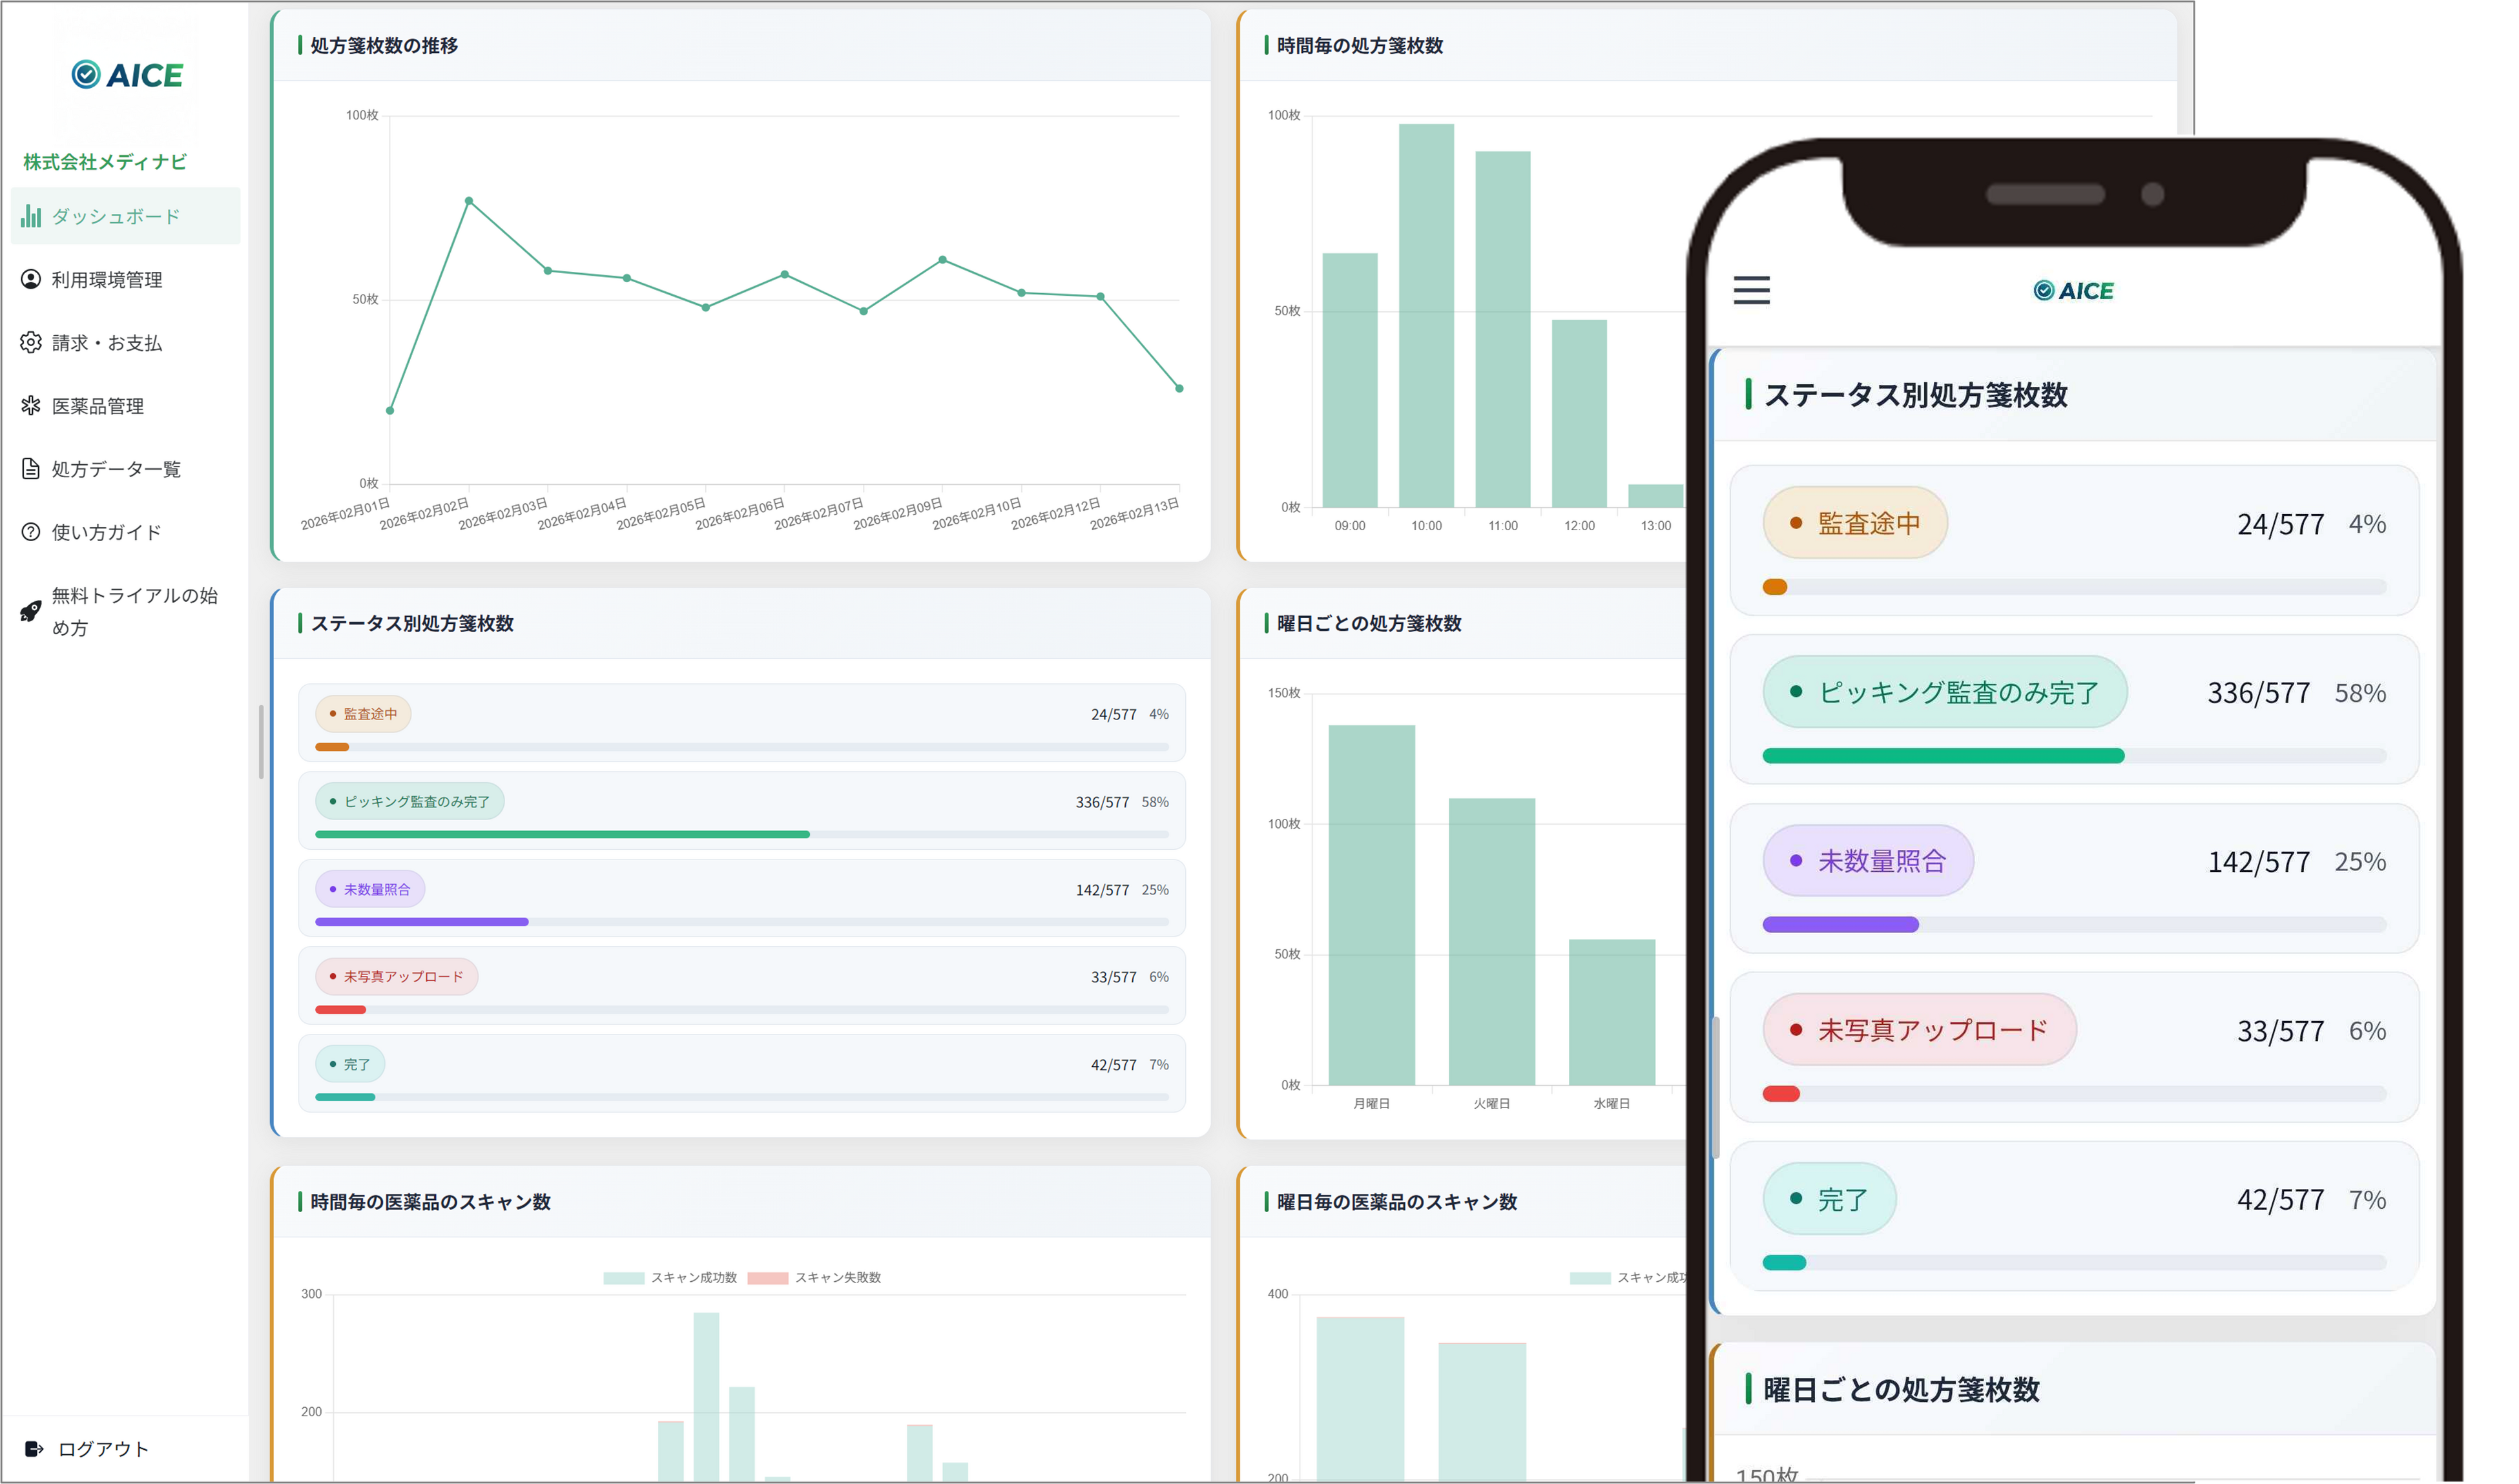
Task: Click the document icon for 処方データ一覧
Action: [31, 468]
